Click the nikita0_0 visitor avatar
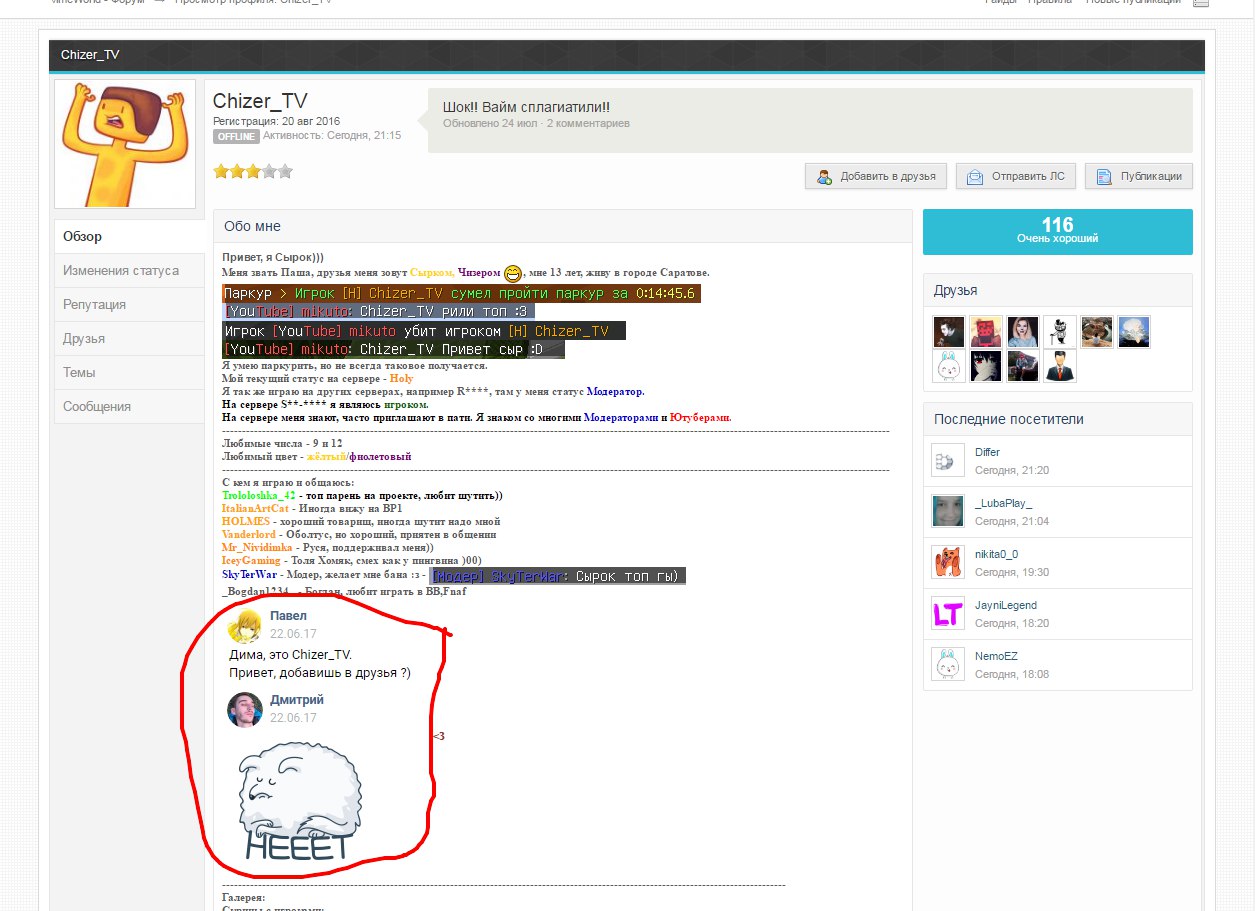 click(x=947, y=562)
